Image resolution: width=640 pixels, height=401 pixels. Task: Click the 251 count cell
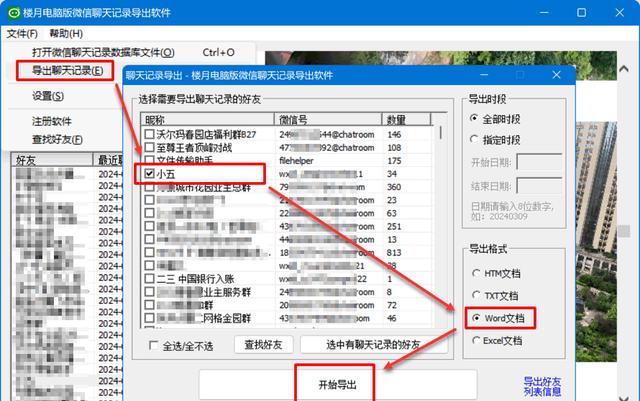pos(394,226)
